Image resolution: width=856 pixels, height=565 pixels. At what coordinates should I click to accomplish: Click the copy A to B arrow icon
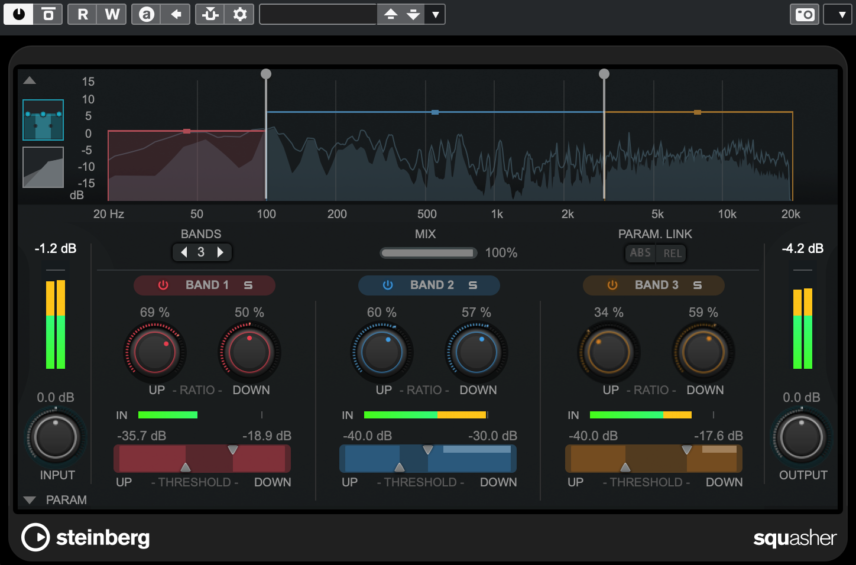coord(176,14)
